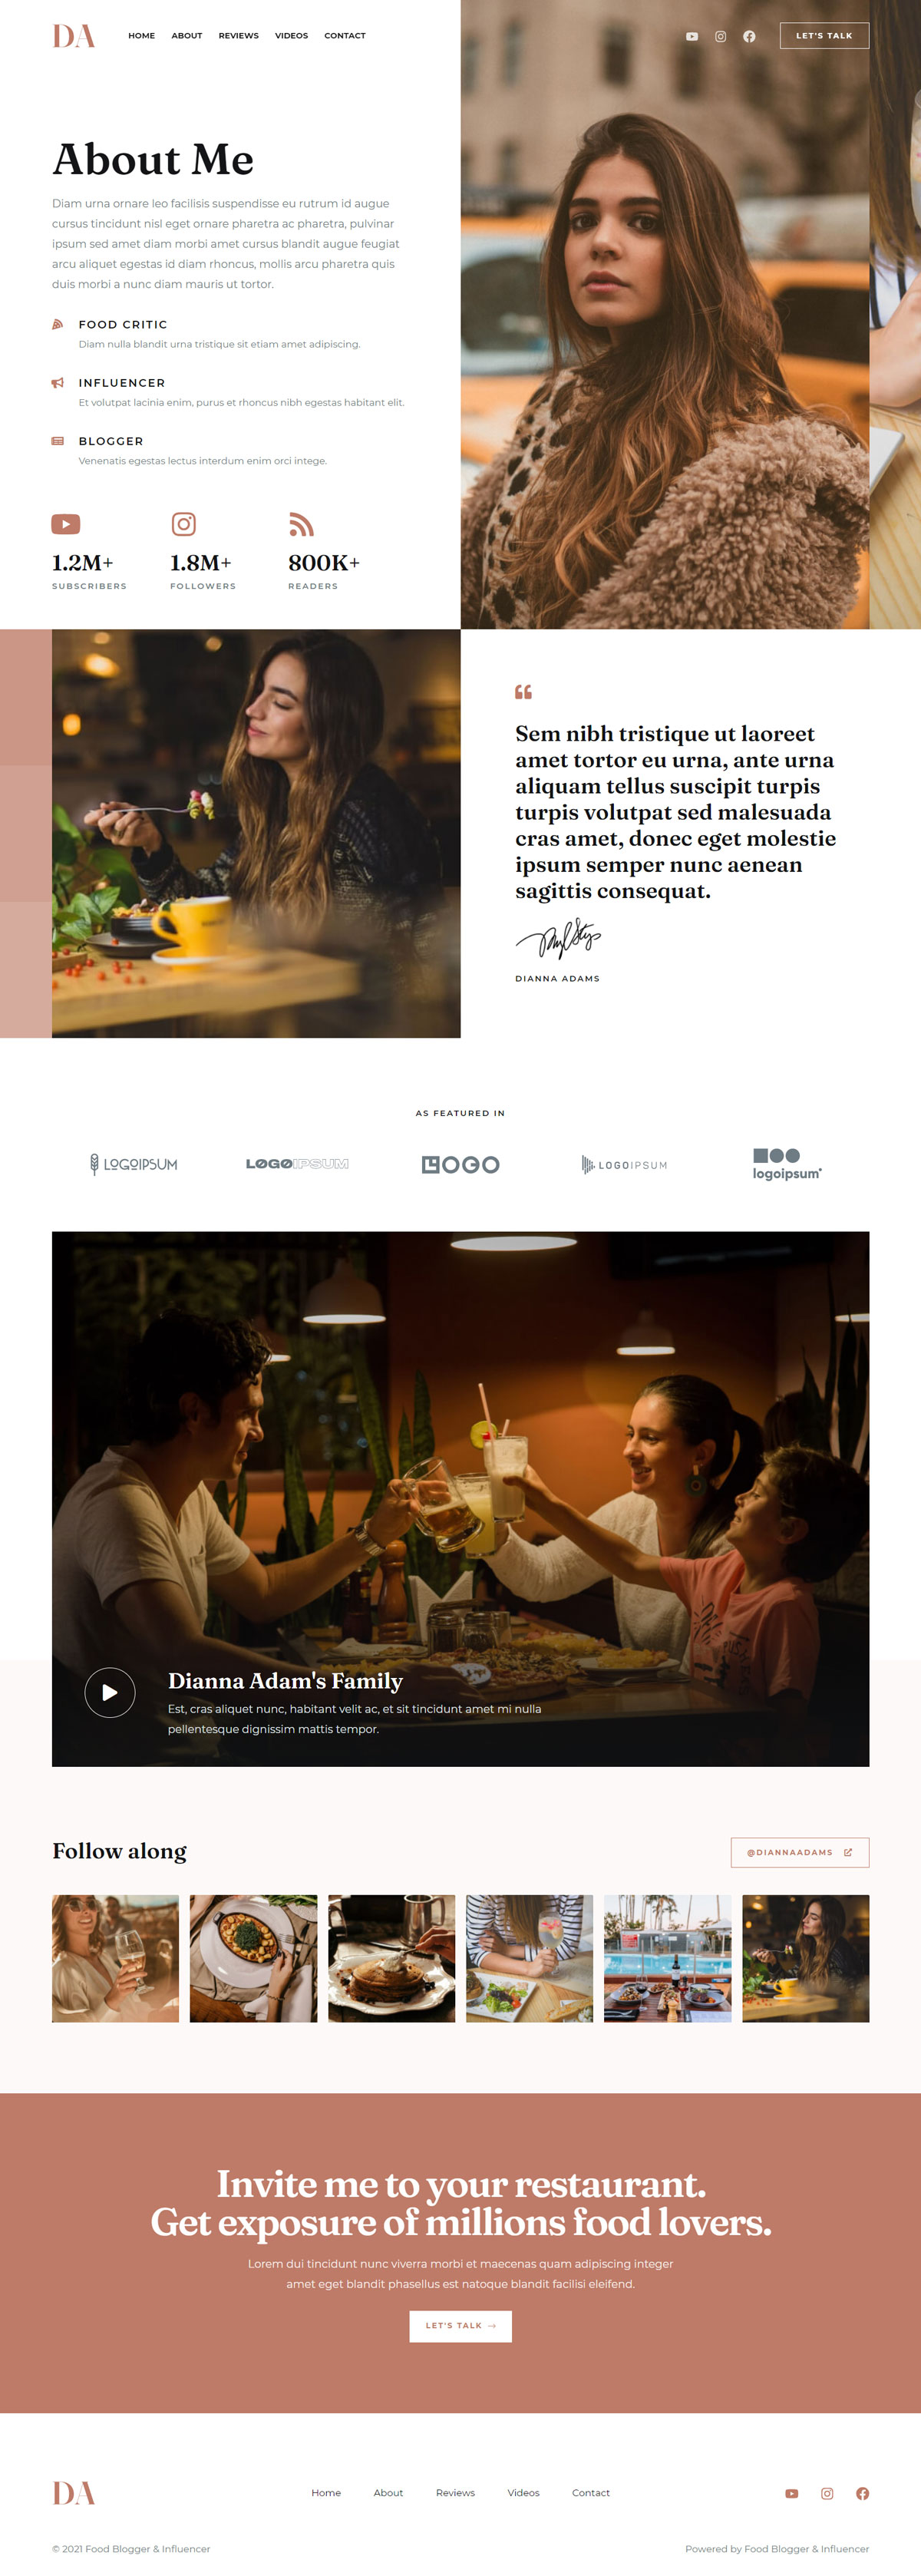921x2576 pixels.
Task: Click the footer About link
Action: coord(388,2493)
